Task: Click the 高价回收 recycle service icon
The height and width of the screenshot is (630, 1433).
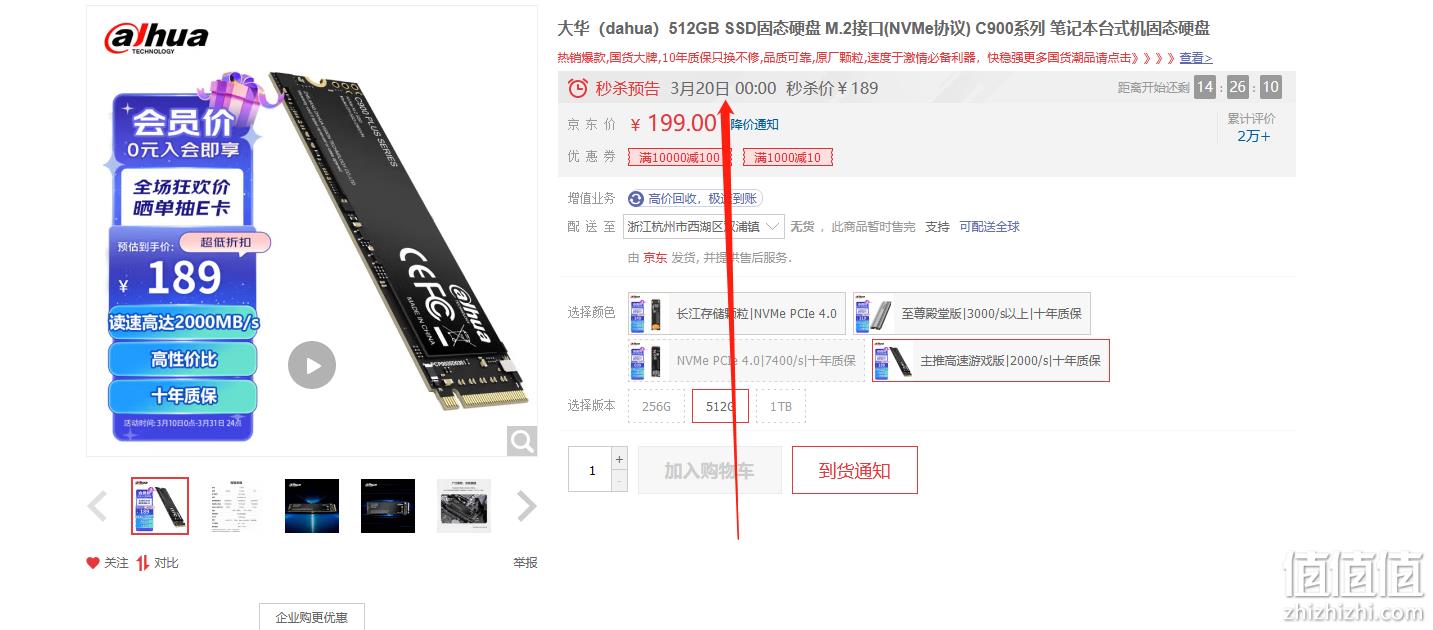Action: (x=636, y=199)
